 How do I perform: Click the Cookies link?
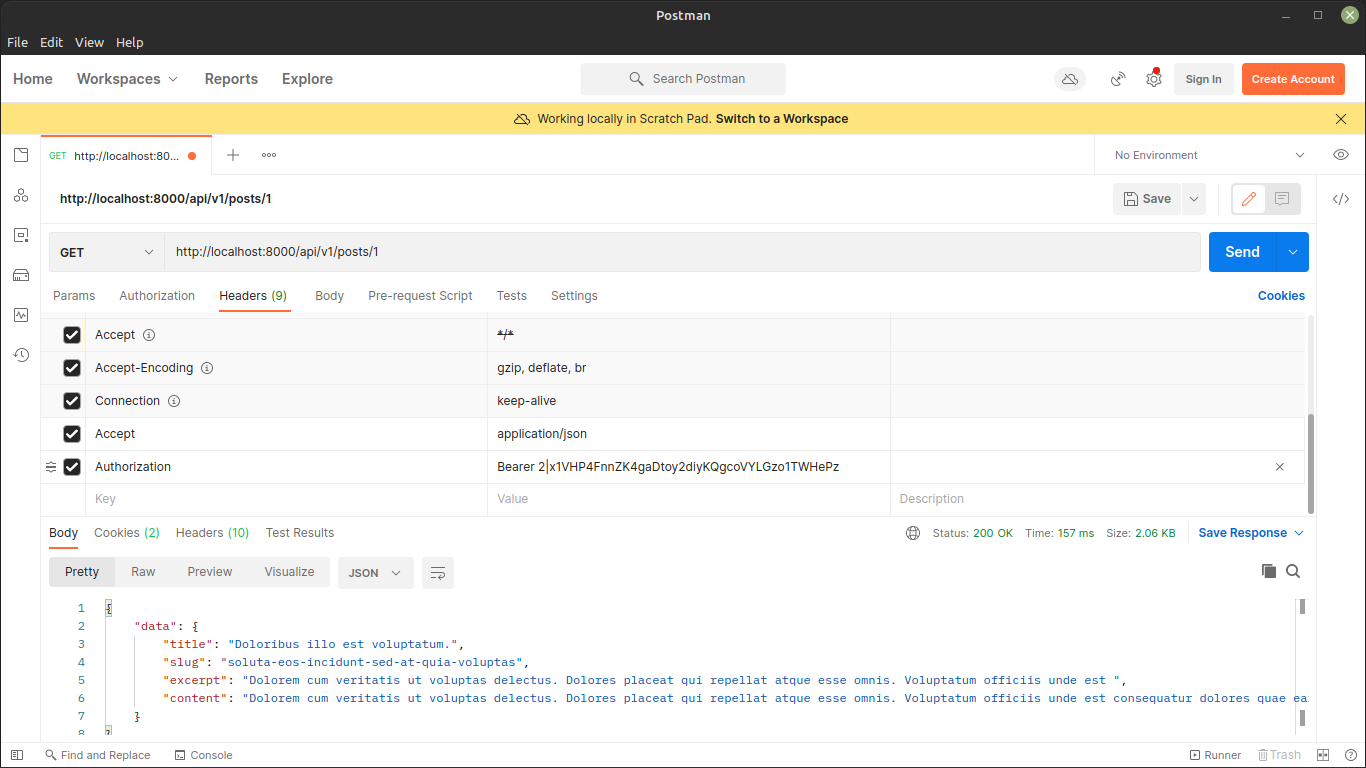pyautogui.click(x=1281, y=296)
